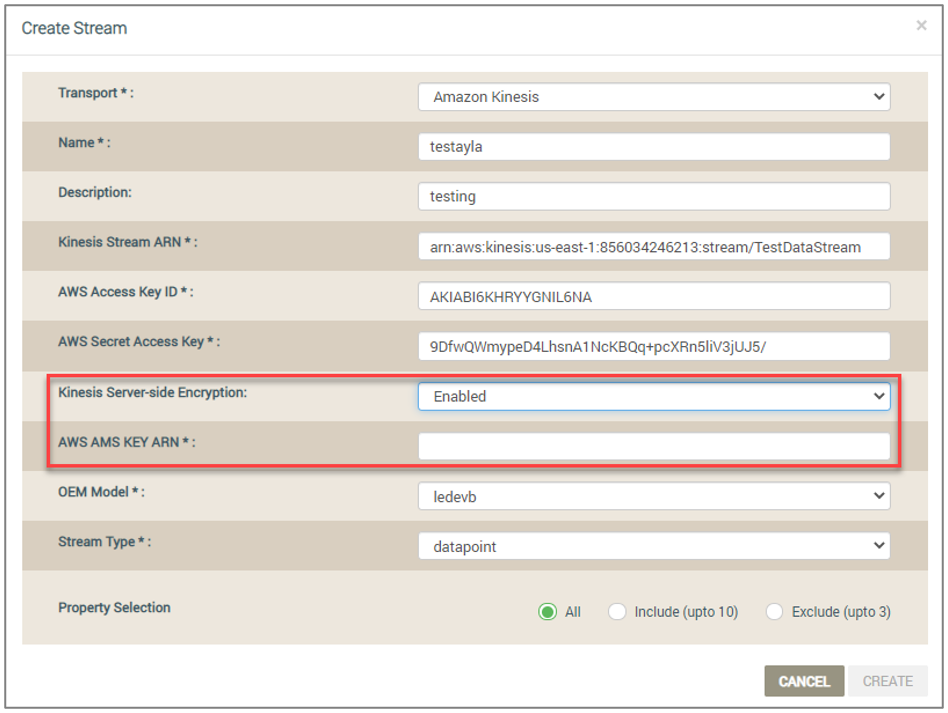Viewport: 948px width, 713px height.
Task: Open Kinesis Server-side Encryption dropdown
Action: pos(654,396)
